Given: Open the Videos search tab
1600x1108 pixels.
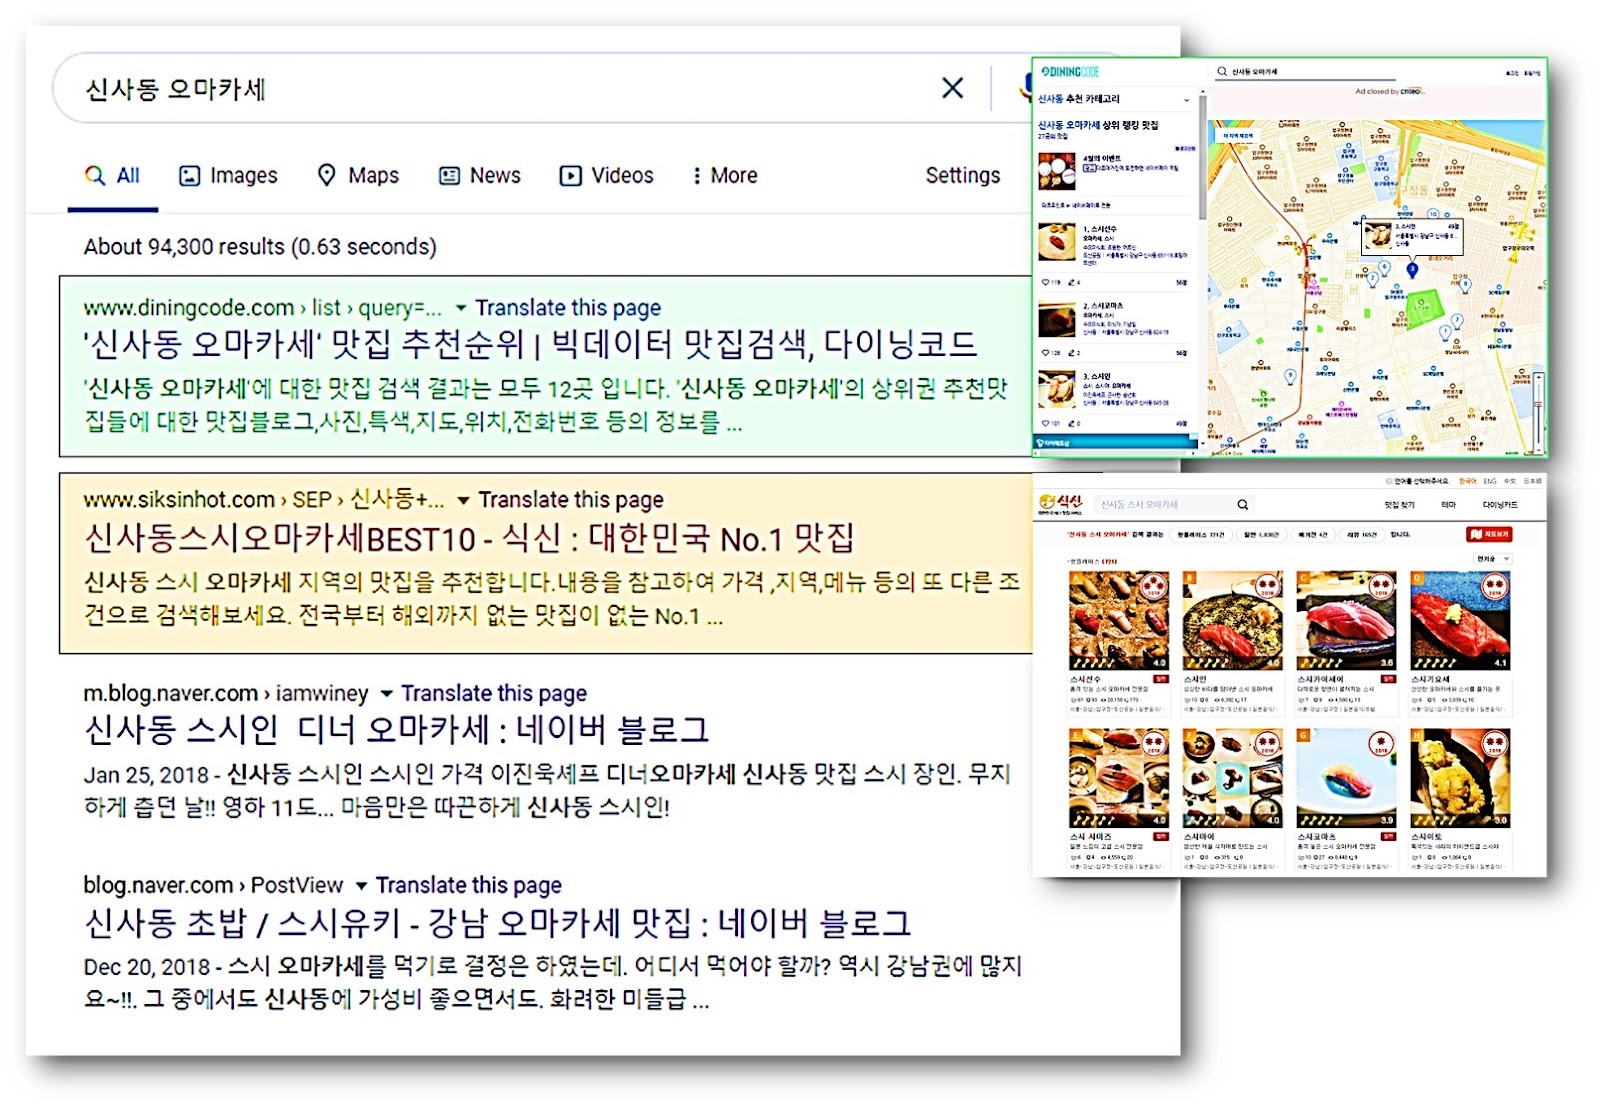Looking at the screenshot, I should pyautogui.click(x=606, y=176).
